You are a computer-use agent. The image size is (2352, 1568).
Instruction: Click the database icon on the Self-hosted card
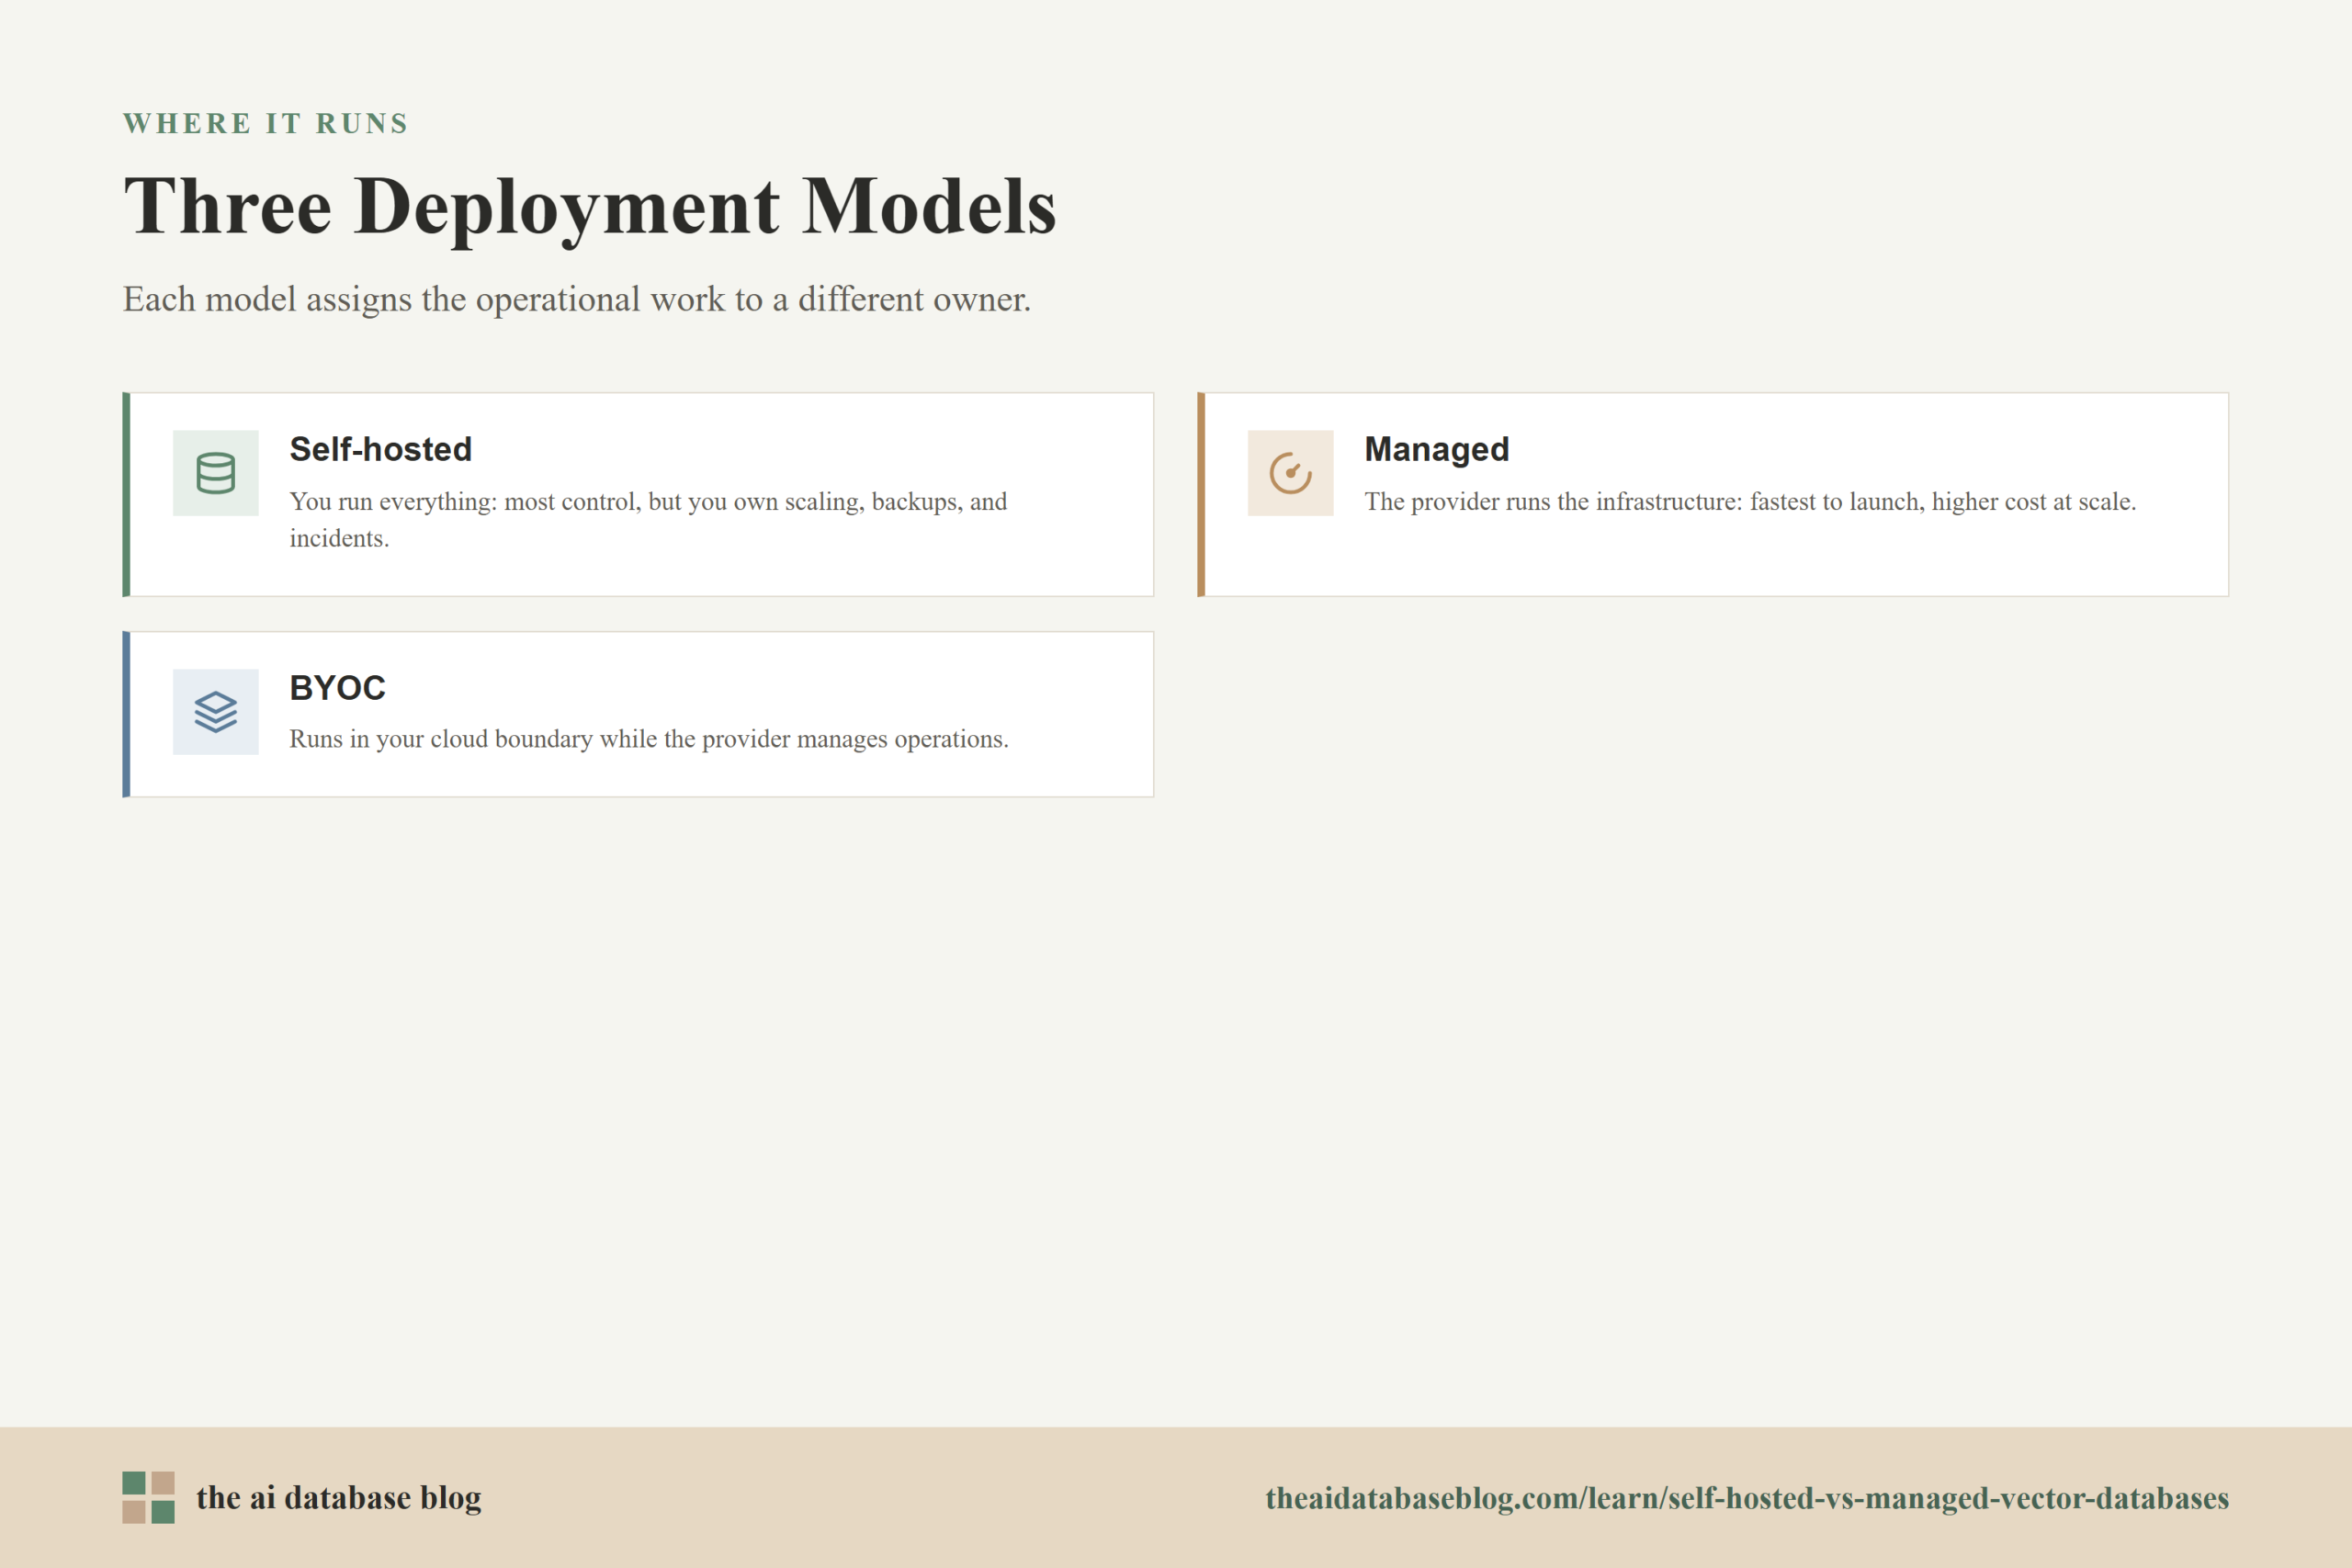[x=215, y=473]
